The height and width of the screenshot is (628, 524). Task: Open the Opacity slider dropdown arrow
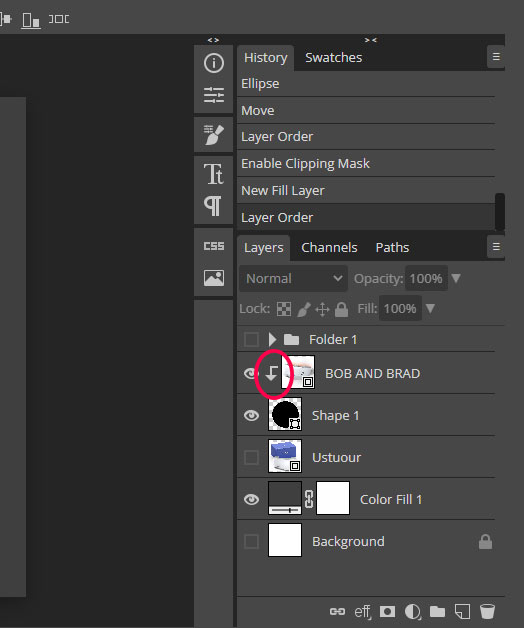click(x=456, y=278)
